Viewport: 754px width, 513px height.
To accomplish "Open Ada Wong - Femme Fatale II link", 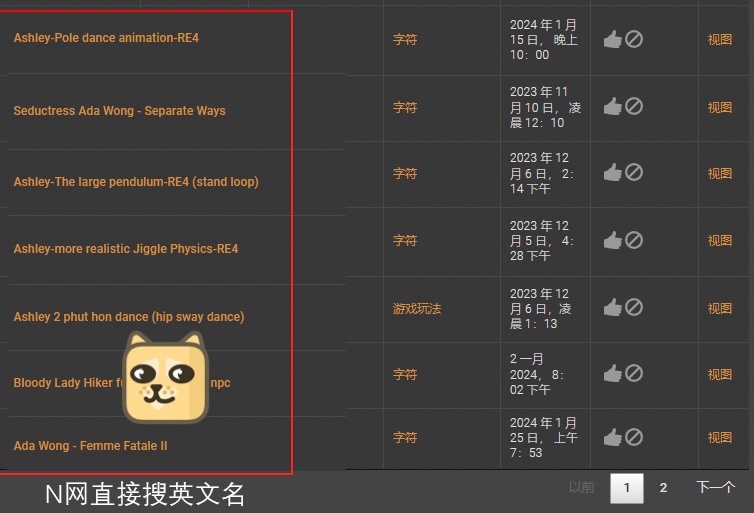I will pos(90,446).
